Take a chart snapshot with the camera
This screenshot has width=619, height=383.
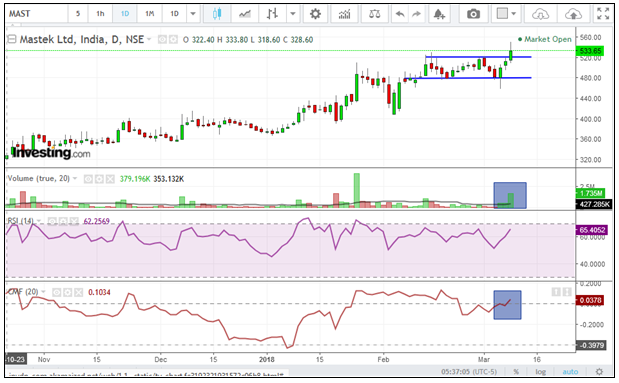(x=473, y=14)
